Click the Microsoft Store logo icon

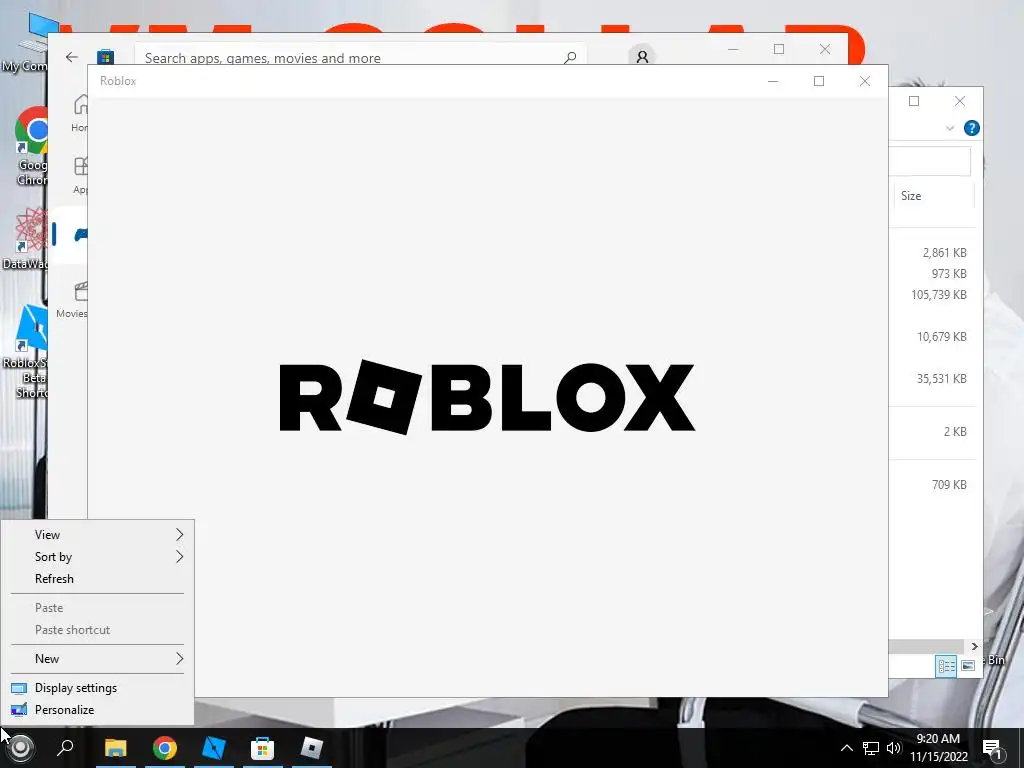point(105,57)
